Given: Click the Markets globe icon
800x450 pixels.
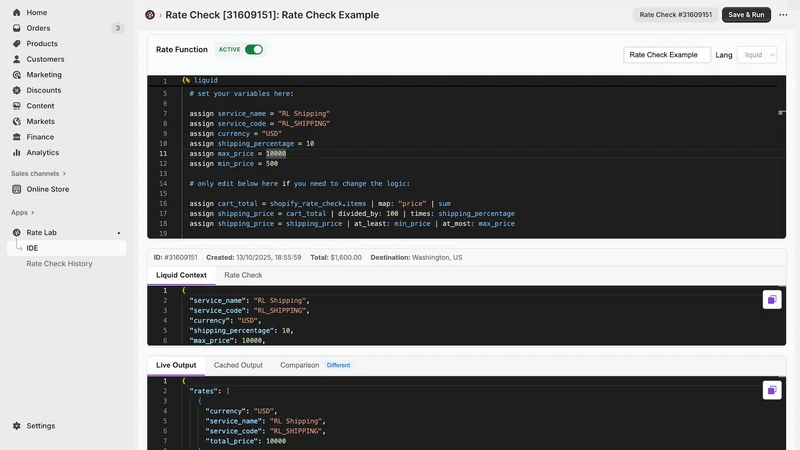Looking at the screenshot, I should tap(16, 121).
